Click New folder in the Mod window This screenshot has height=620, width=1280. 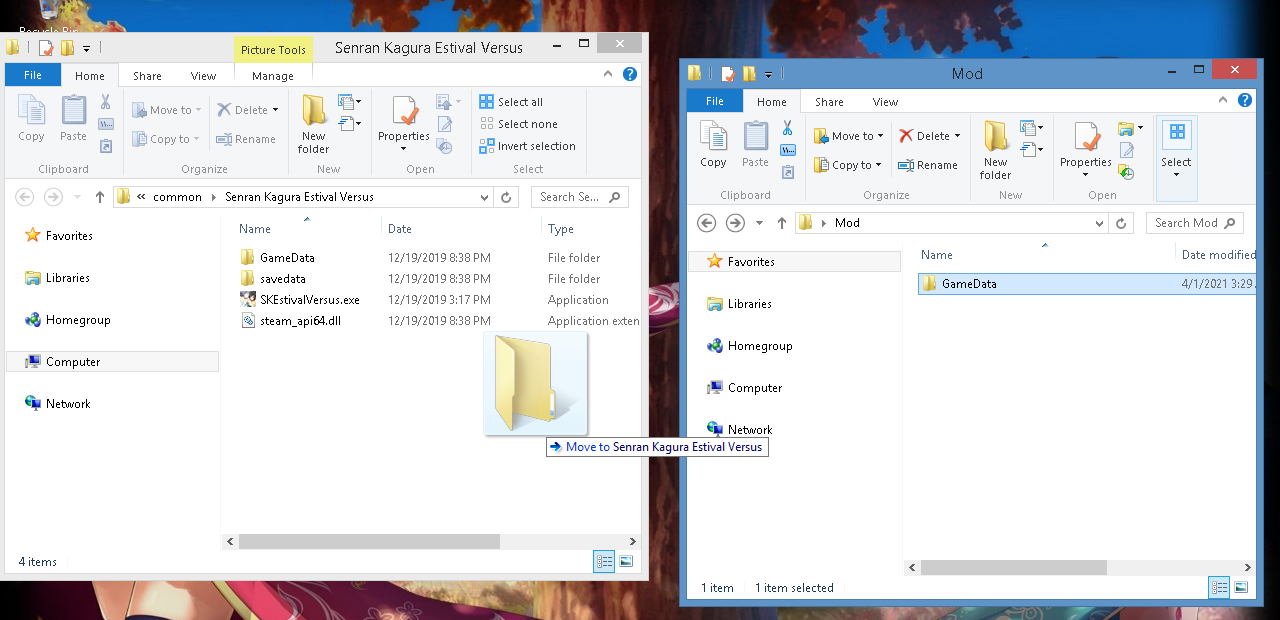(995, 150)
